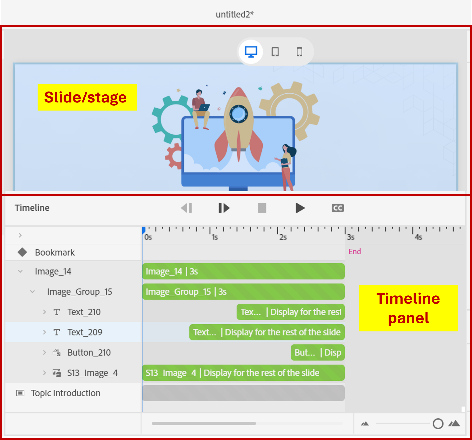Collapse the Image_Group_15 group
The height and width of the screenshot is (440, 472).
32,292
